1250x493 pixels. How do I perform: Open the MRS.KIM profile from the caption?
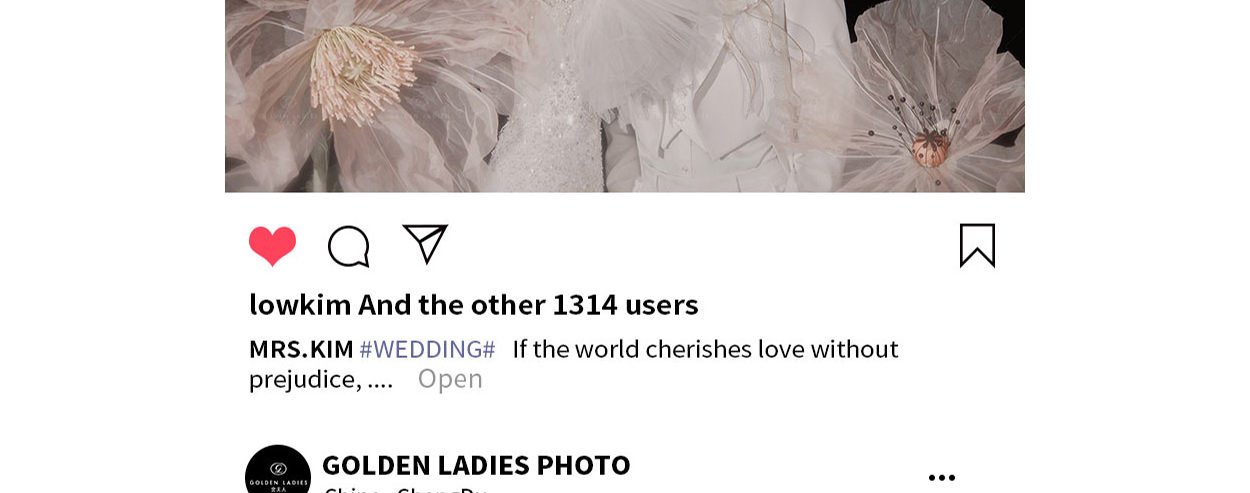301,349
